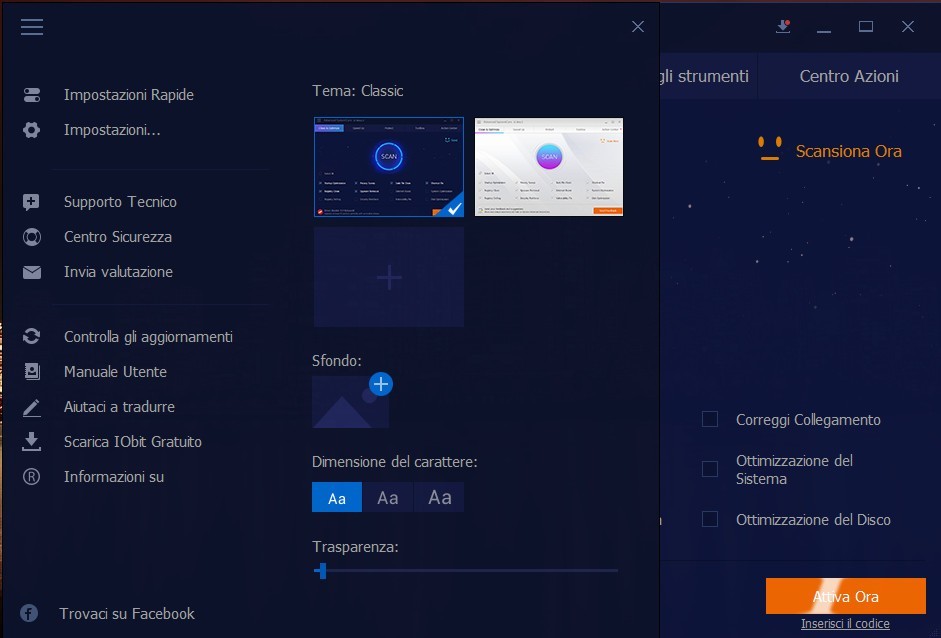Open Impostazioni Rapide toggle icon
Viewport: 941px width, 638px height.
(32, 95)
